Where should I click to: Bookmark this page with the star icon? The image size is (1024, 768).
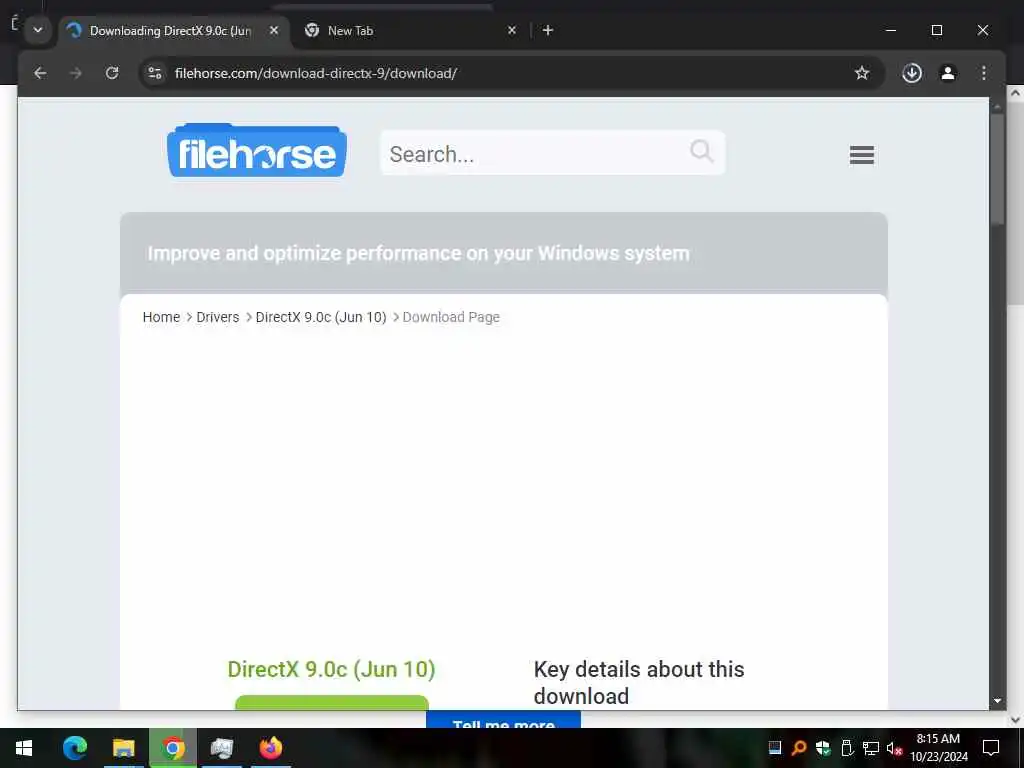(862, 73)
